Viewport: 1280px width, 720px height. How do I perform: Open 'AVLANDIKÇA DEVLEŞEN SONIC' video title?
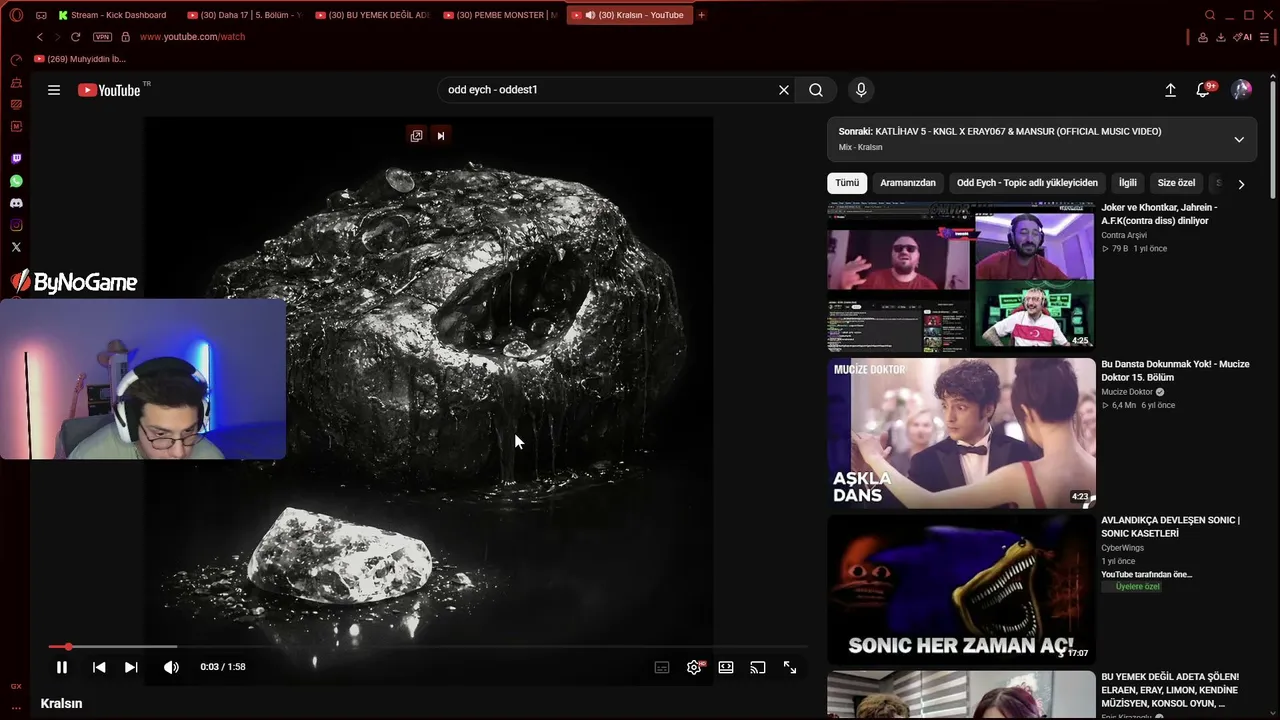(x=1170, y=527)
